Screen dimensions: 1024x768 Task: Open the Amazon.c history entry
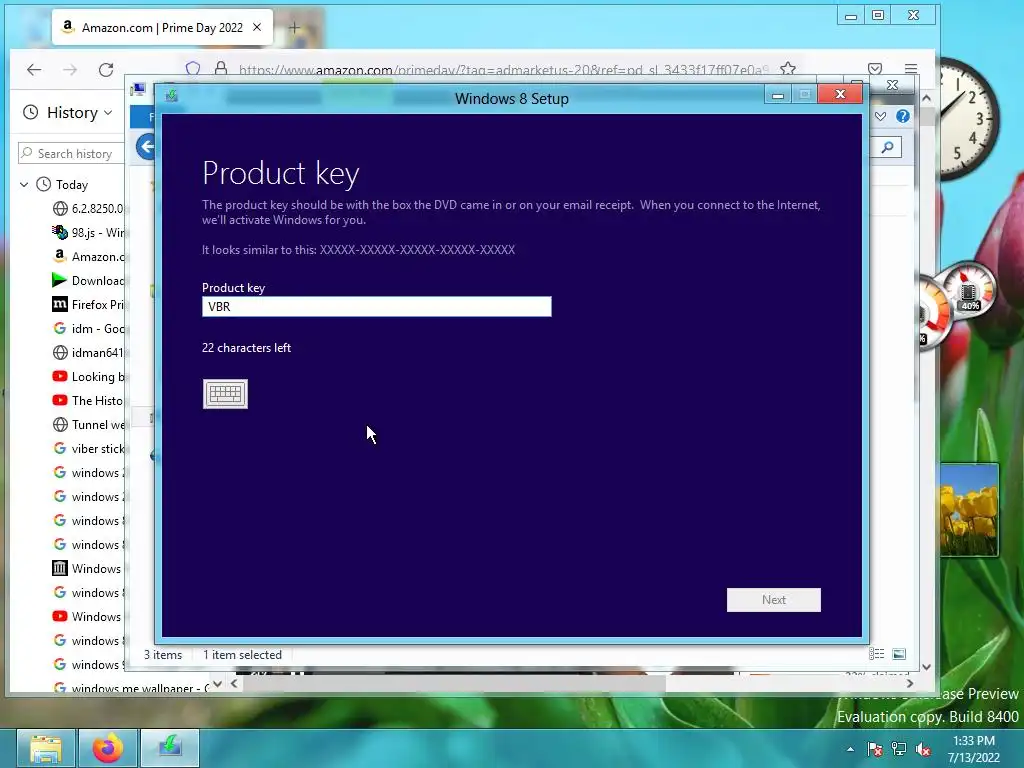(88, 257)
